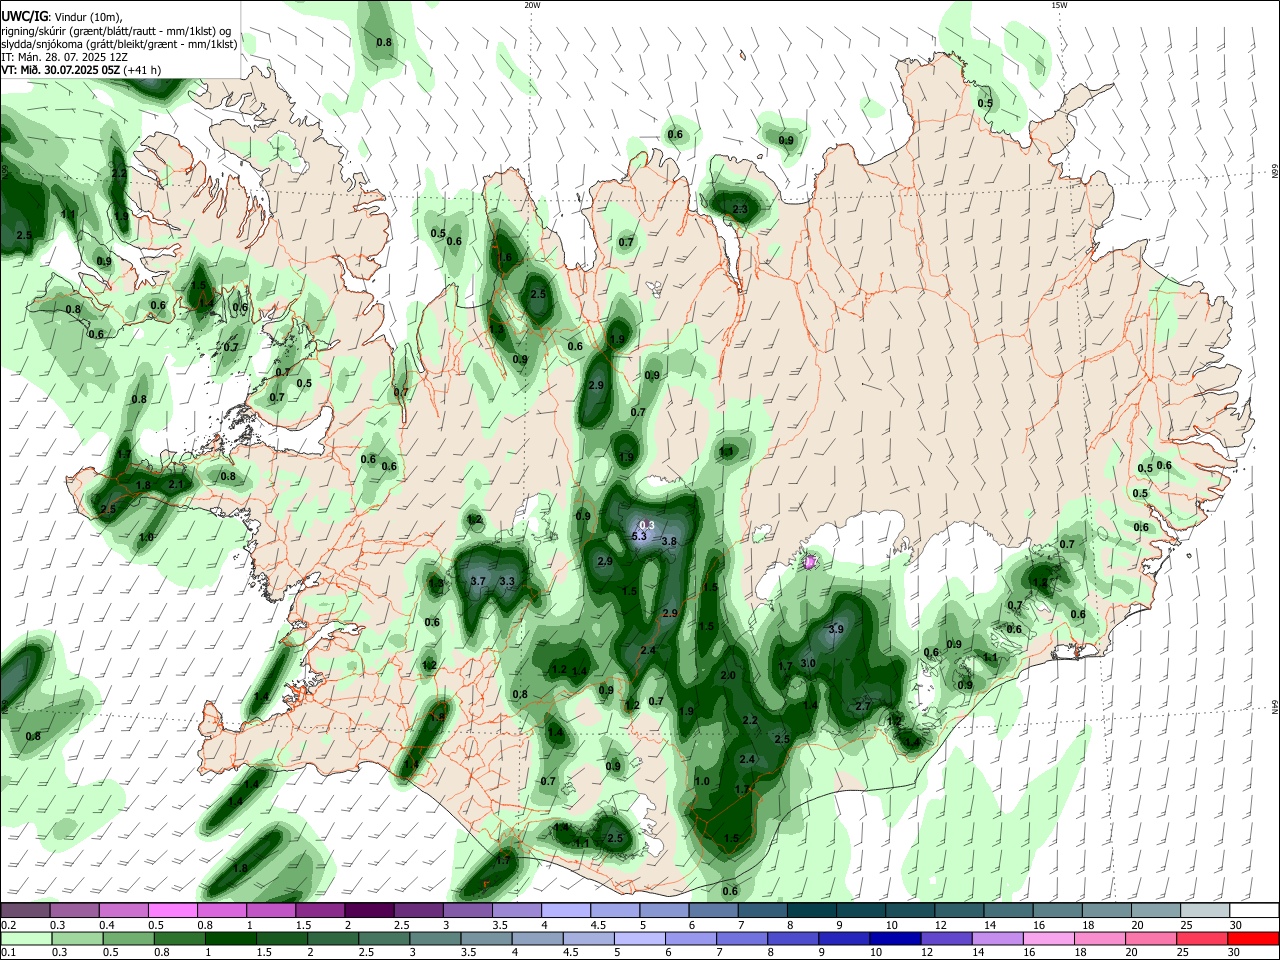Pick the snow swatch between 0.4 and 0.5
The height and width of the screenshot is (960, 1280).
122,910
